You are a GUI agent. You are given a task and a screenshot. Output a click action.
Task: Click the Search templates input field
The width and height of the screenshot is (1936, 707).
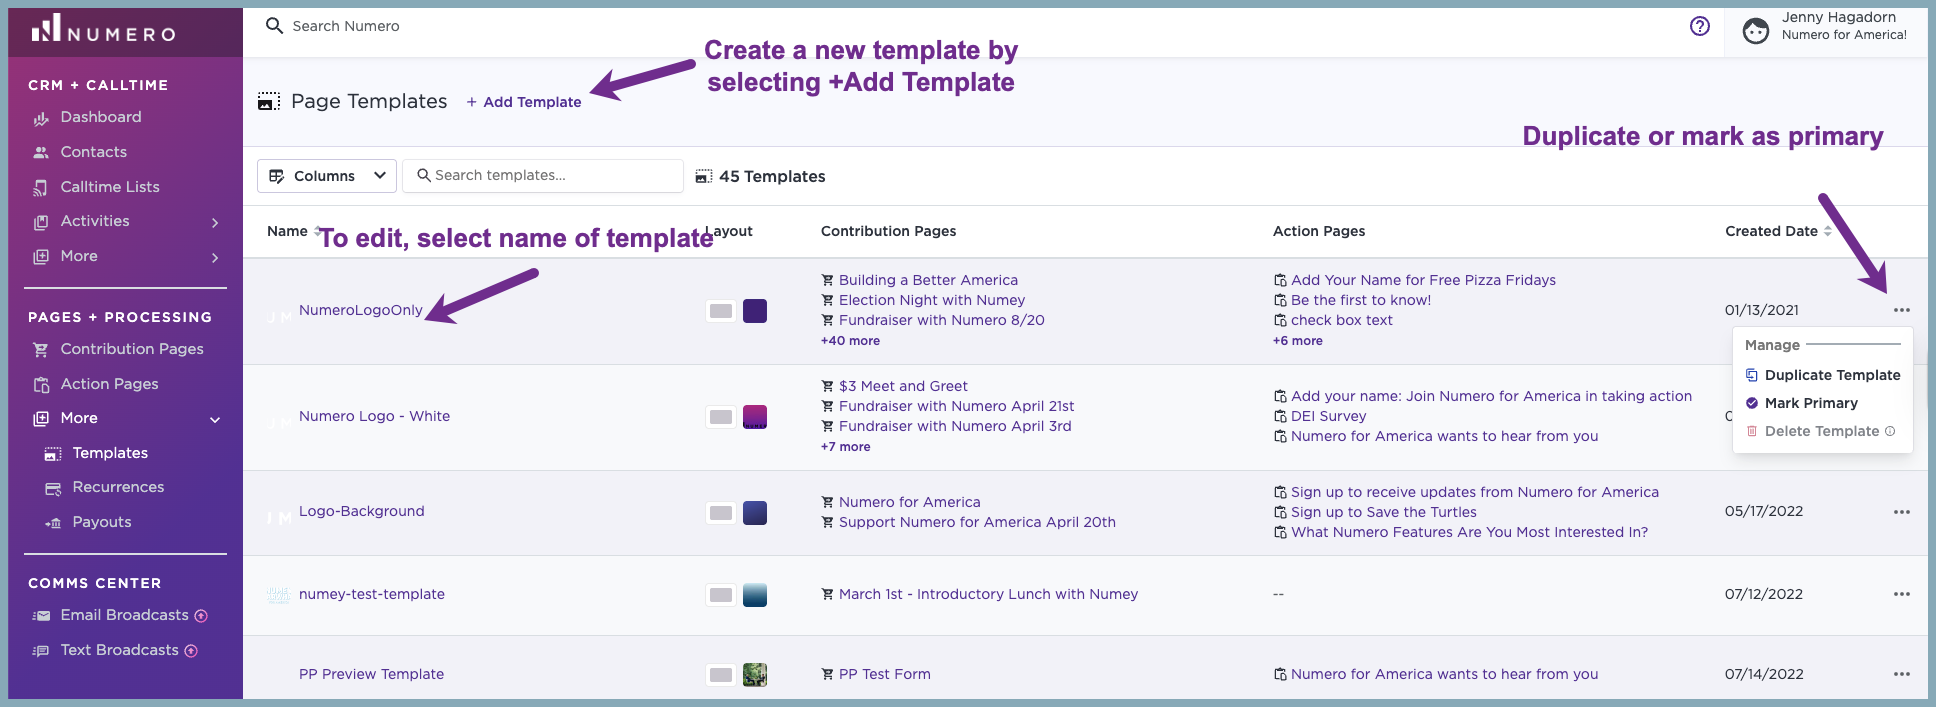(x=543, y=175)
